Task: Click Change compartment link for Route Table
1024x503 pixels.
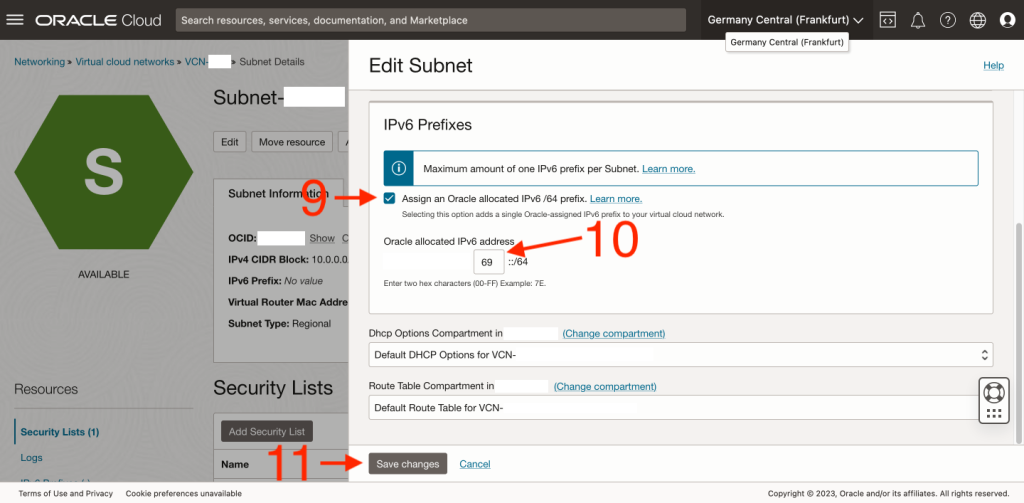Action: click(x=605, y=386)
